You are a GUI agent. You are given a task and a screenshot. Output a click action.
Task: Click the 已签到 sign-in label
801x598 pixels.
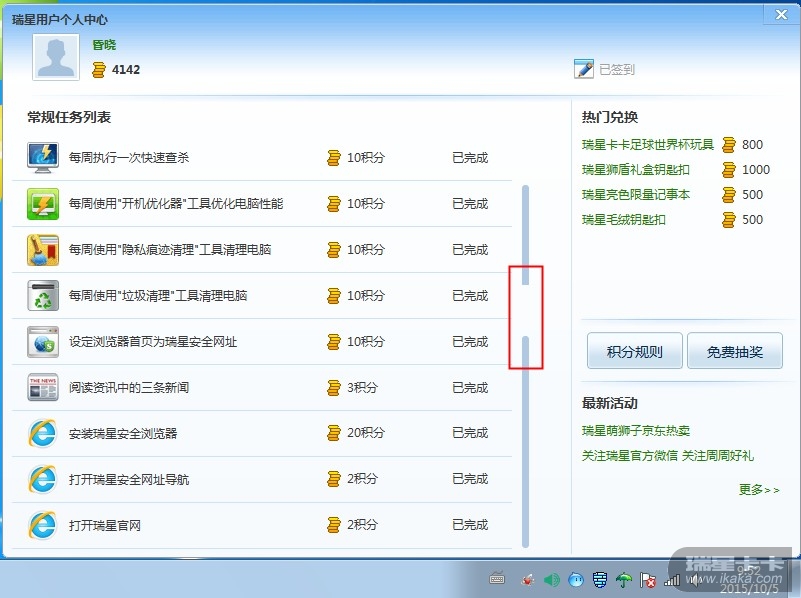tap(617, 69)
